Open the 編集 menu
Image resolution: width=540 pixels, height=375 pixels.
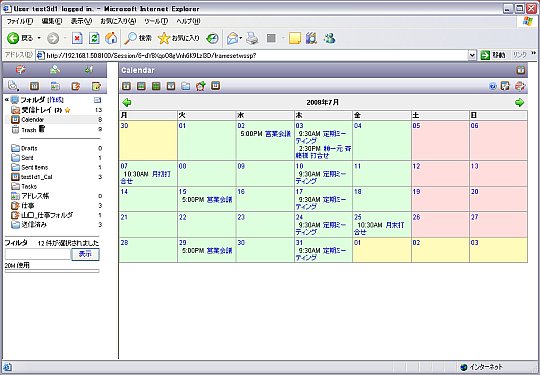tap(52, 21)
